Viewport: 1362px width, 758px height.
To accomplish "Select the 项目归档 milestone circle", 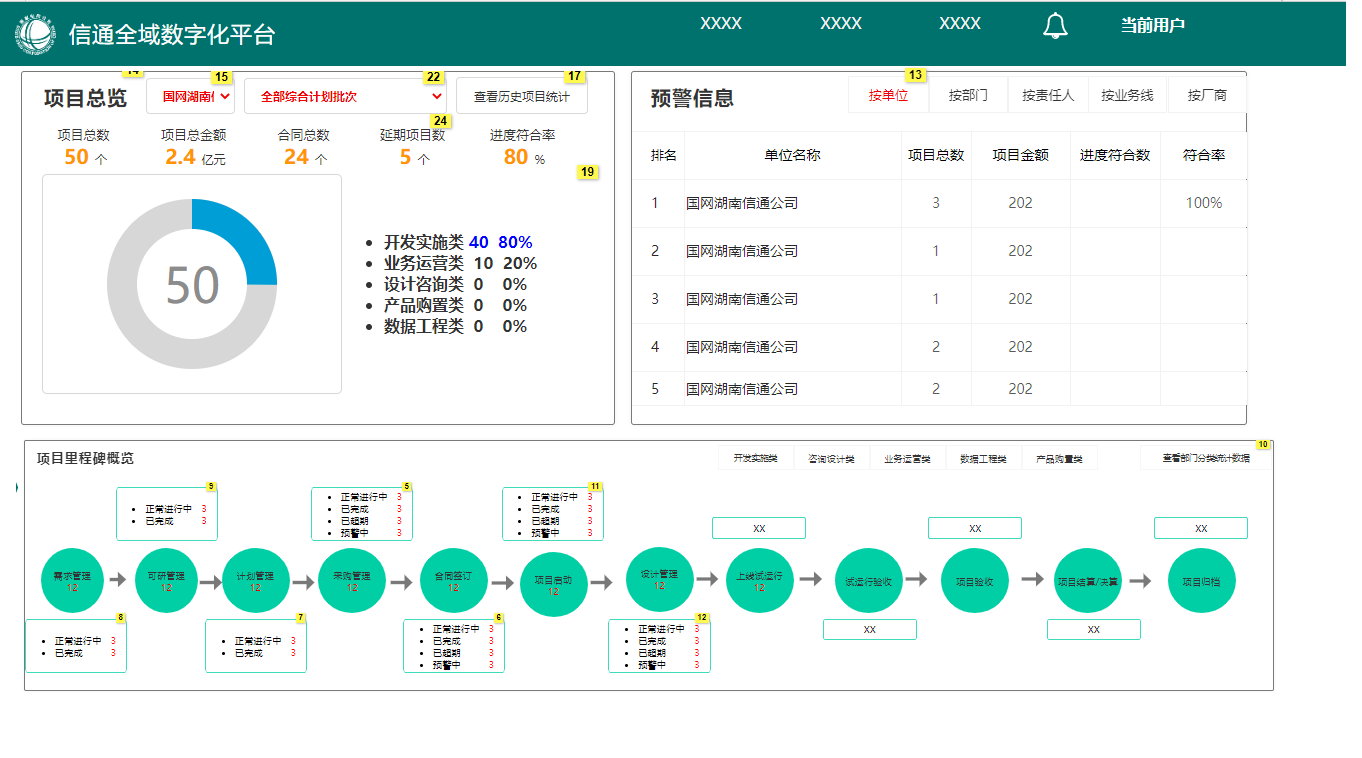I will tap(1202, 581).
